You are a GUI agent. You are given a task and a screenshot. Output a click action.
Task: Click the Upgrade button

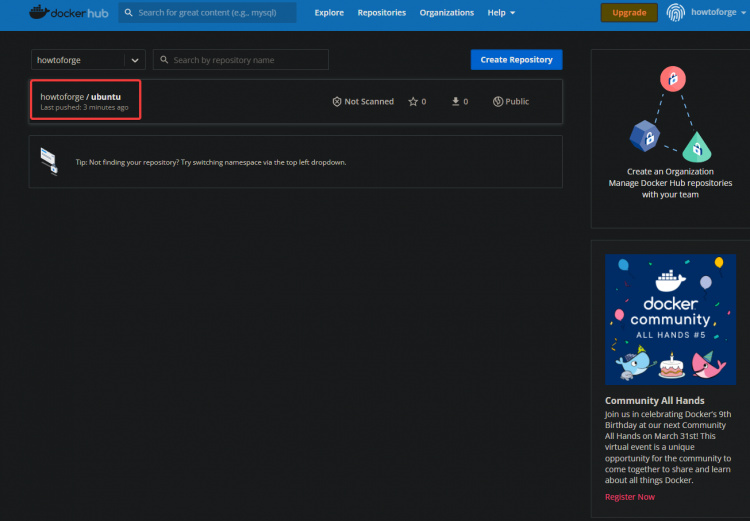[629, 13]
